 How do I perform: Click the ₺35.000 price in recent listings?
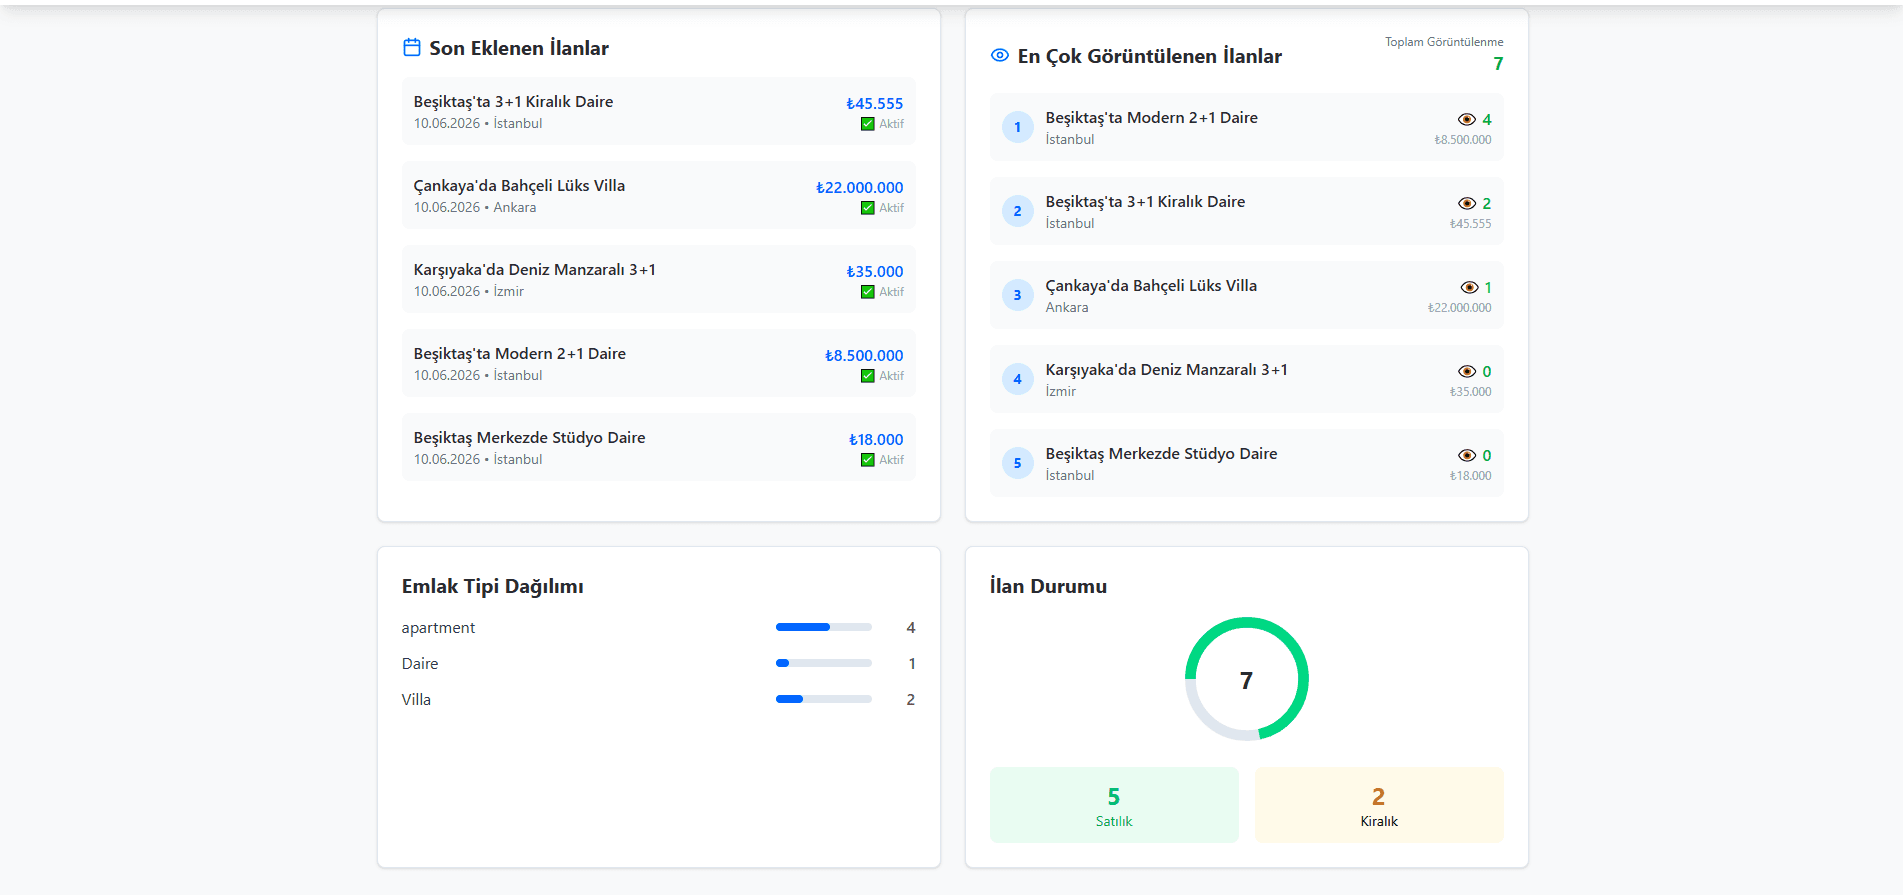tap(874, 271)
